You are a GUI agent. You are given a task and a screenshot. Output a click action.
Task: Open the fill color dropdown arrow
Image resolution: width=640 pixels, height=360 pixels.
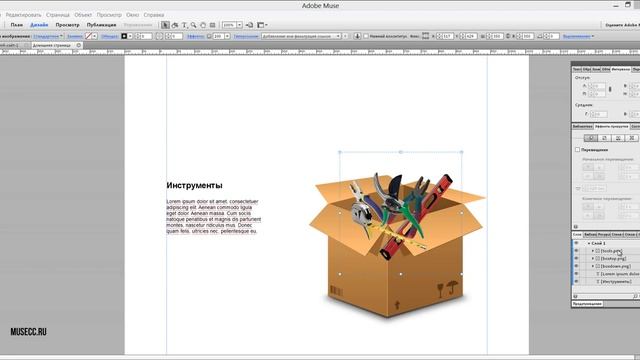click(94, 36)
